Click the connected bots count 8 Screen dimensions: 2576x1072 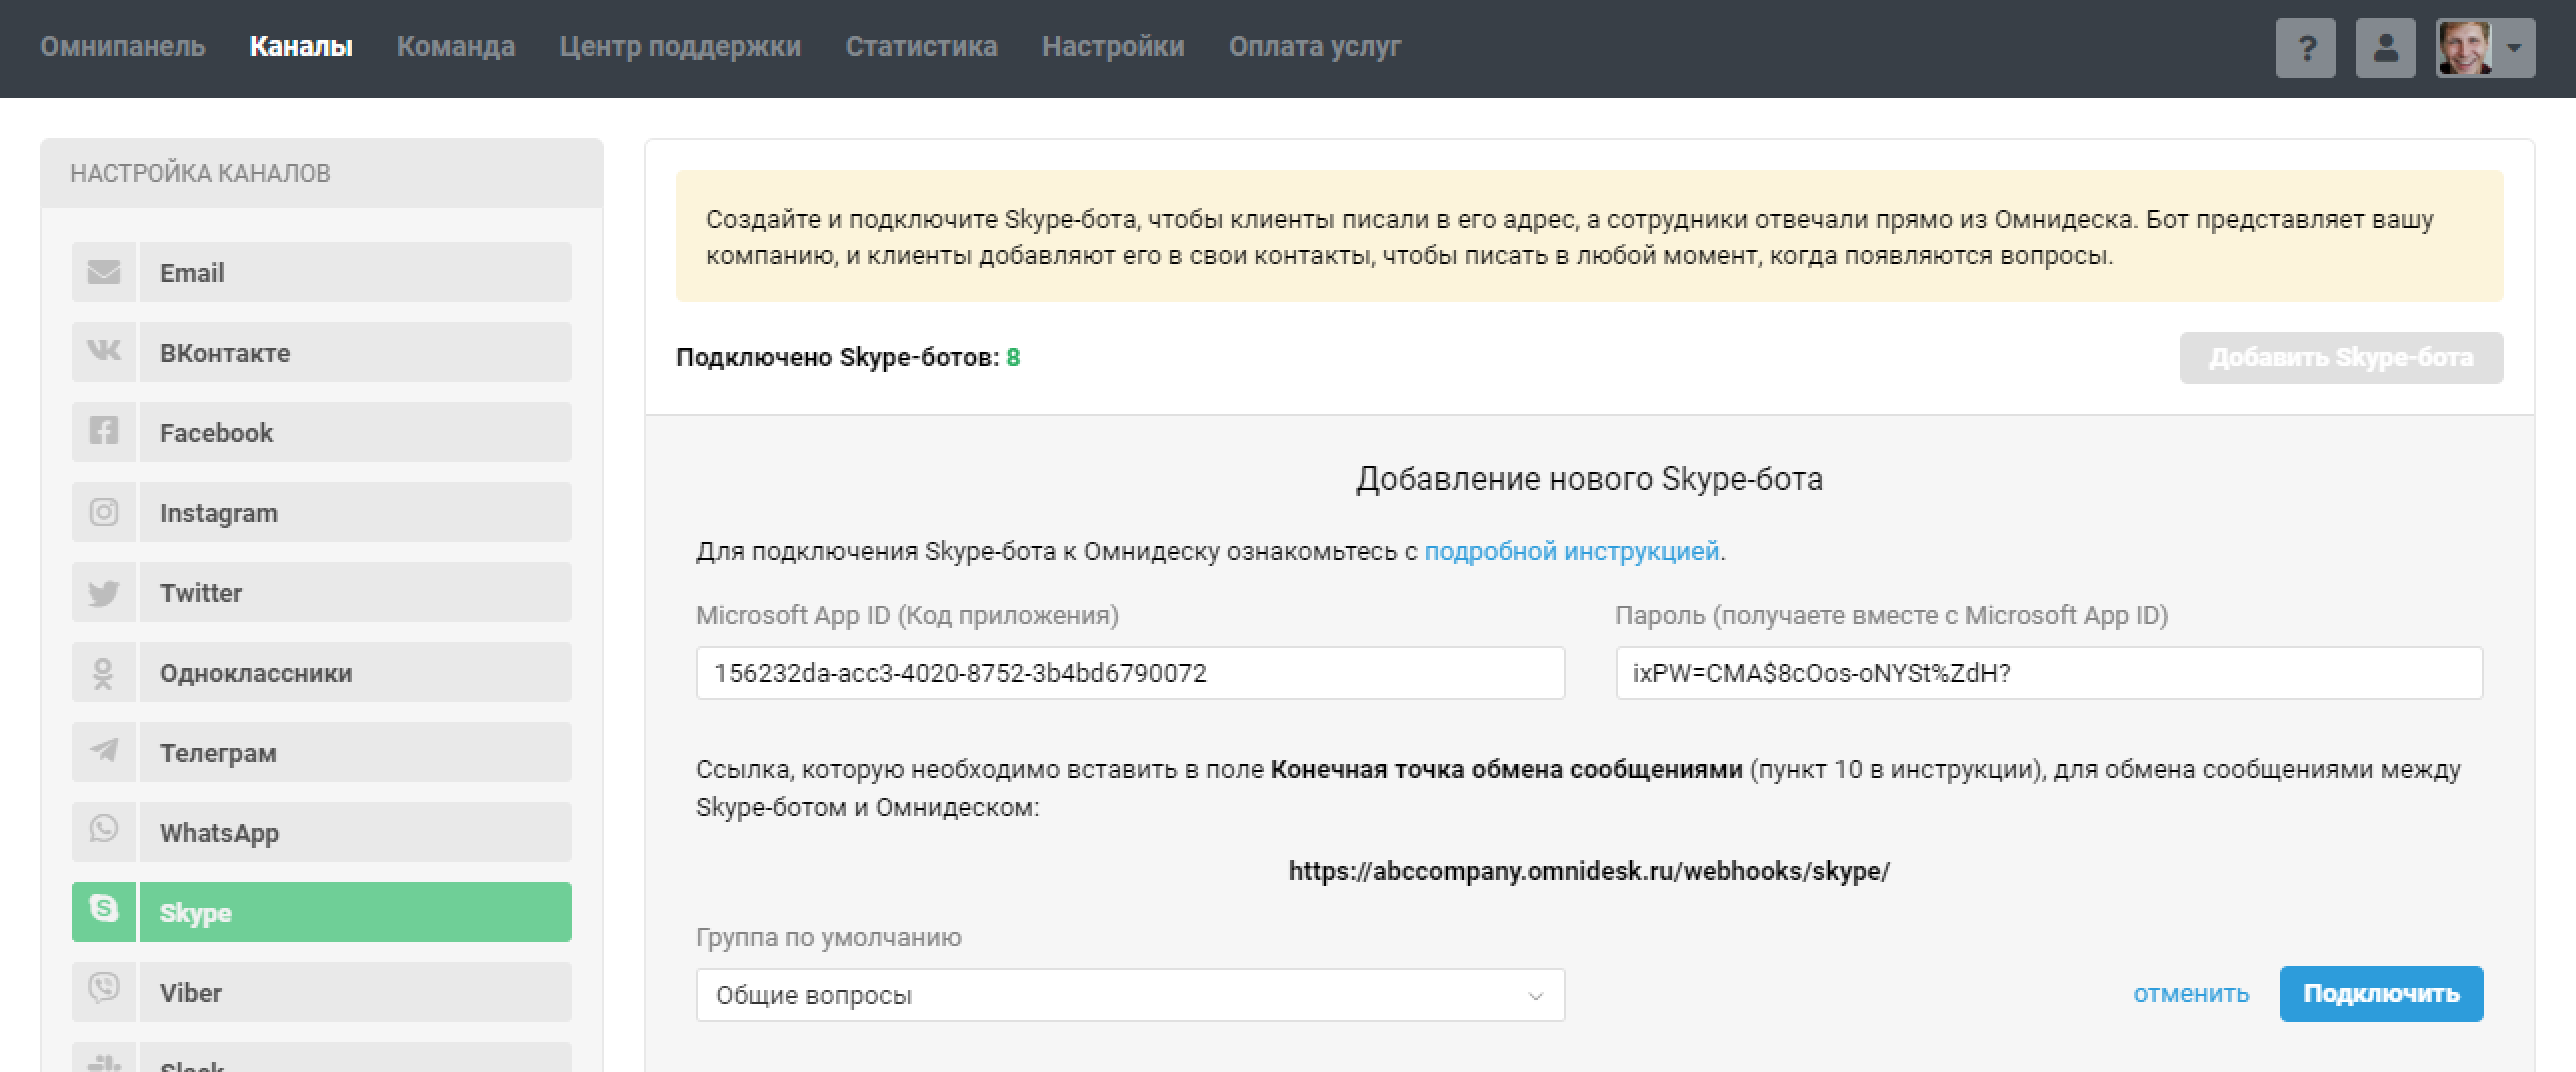coord(1013,358)
